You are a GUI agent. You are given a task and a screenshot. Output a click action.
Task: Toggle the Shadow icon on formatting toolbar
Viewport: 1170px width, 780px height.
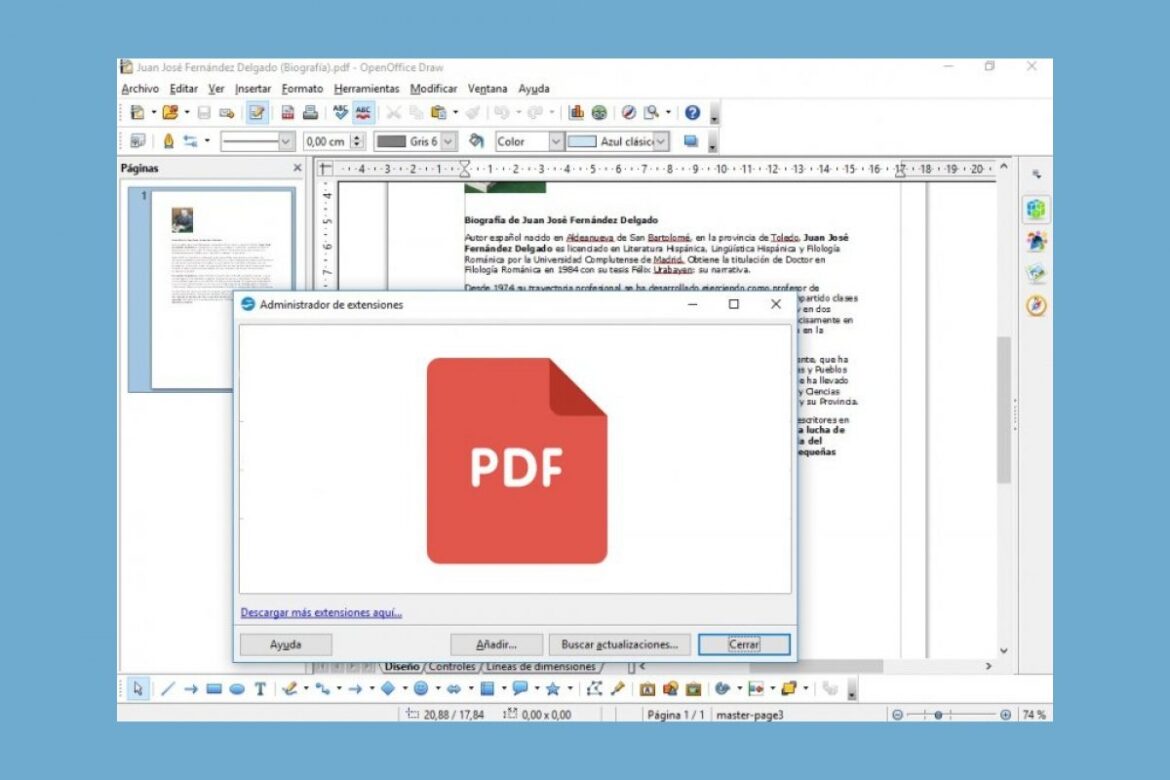[x=690, y=142]
